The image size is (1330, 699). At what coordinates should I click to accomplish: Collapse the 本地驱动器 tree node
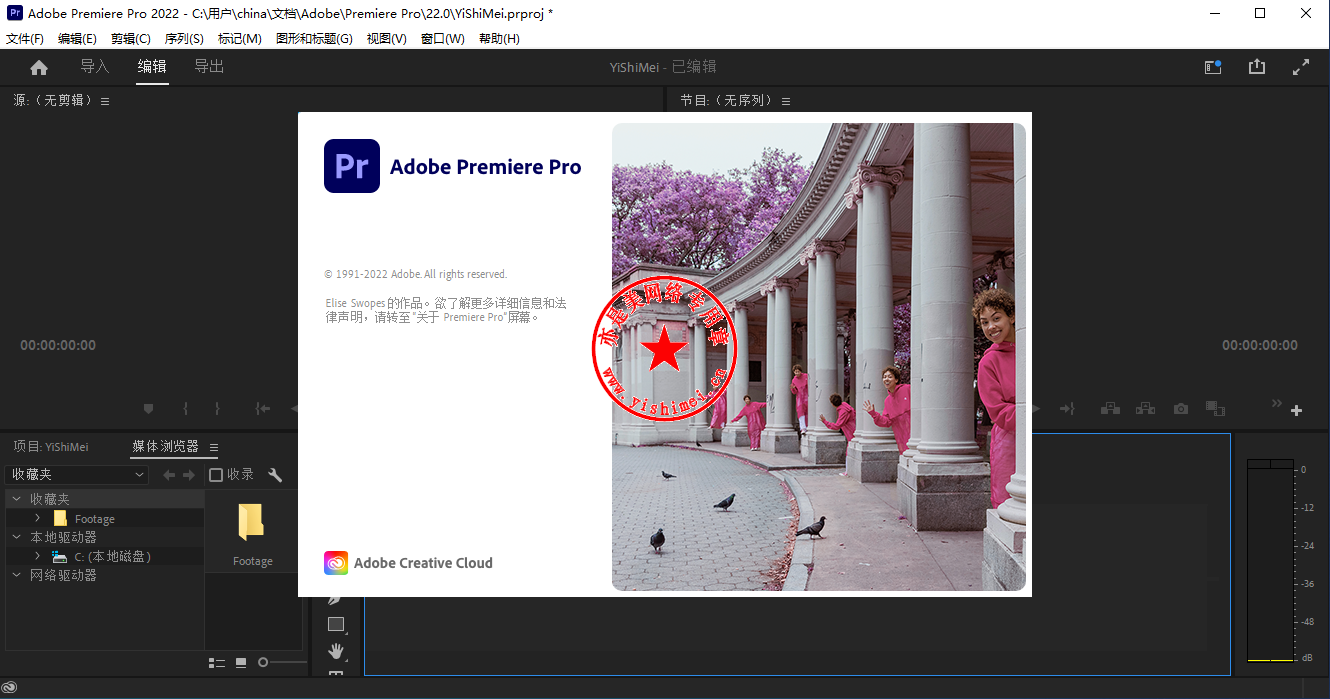coord(16,537)
